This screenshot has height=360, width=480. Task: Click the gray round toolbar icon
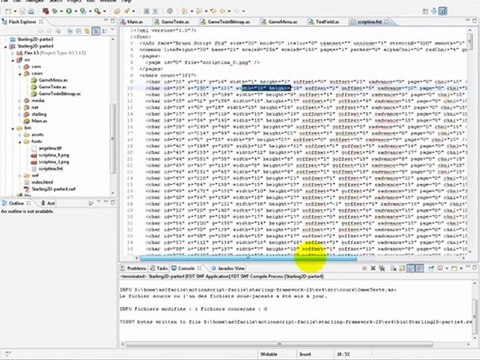(170, 11)
